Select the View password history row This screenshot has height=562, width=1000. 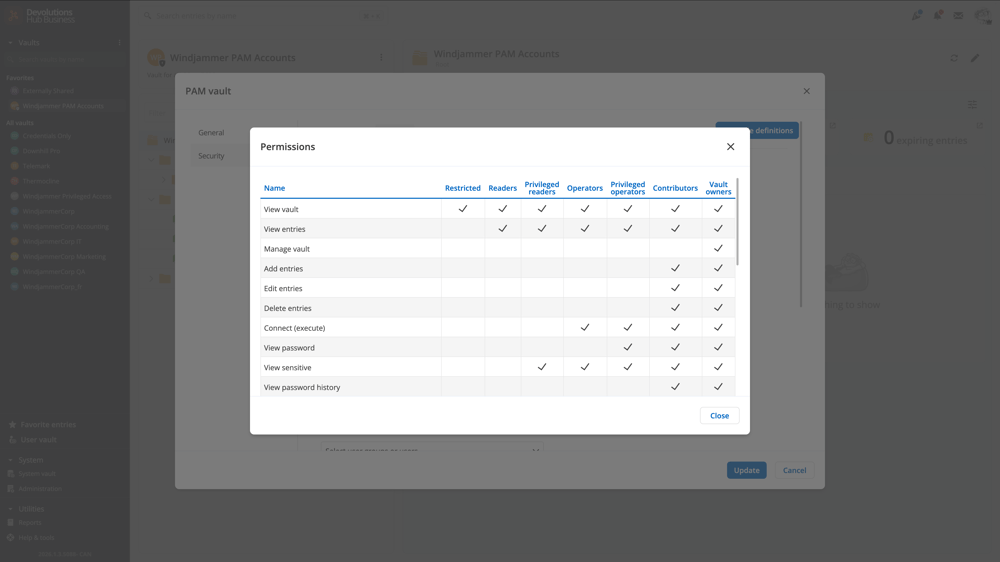[497, 387]
